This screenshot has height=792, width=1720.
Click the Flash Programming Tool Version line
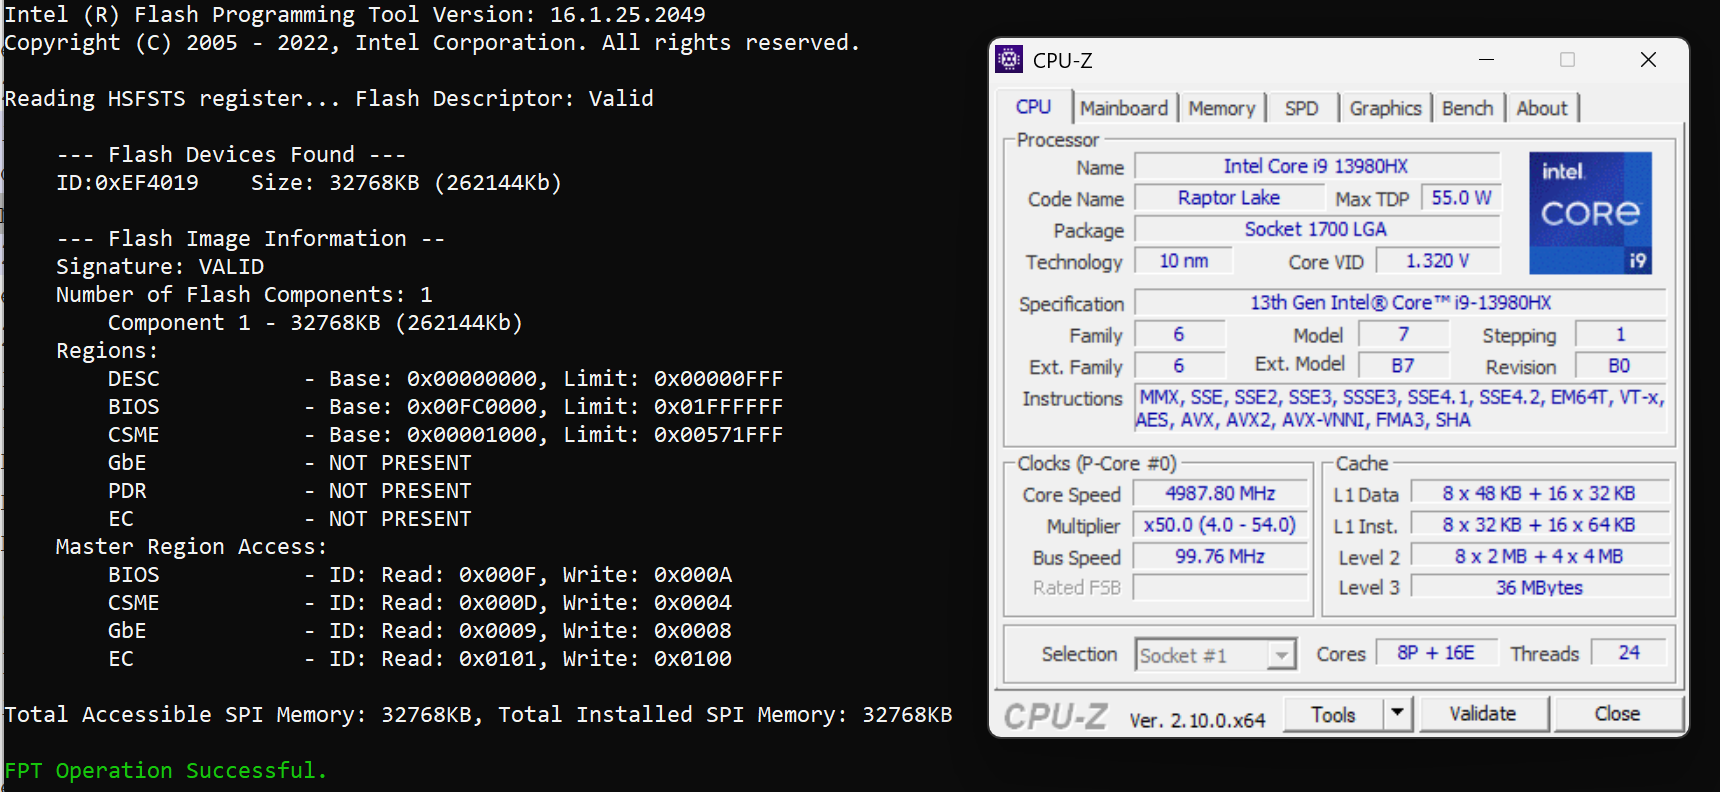(x=355, y=14)
